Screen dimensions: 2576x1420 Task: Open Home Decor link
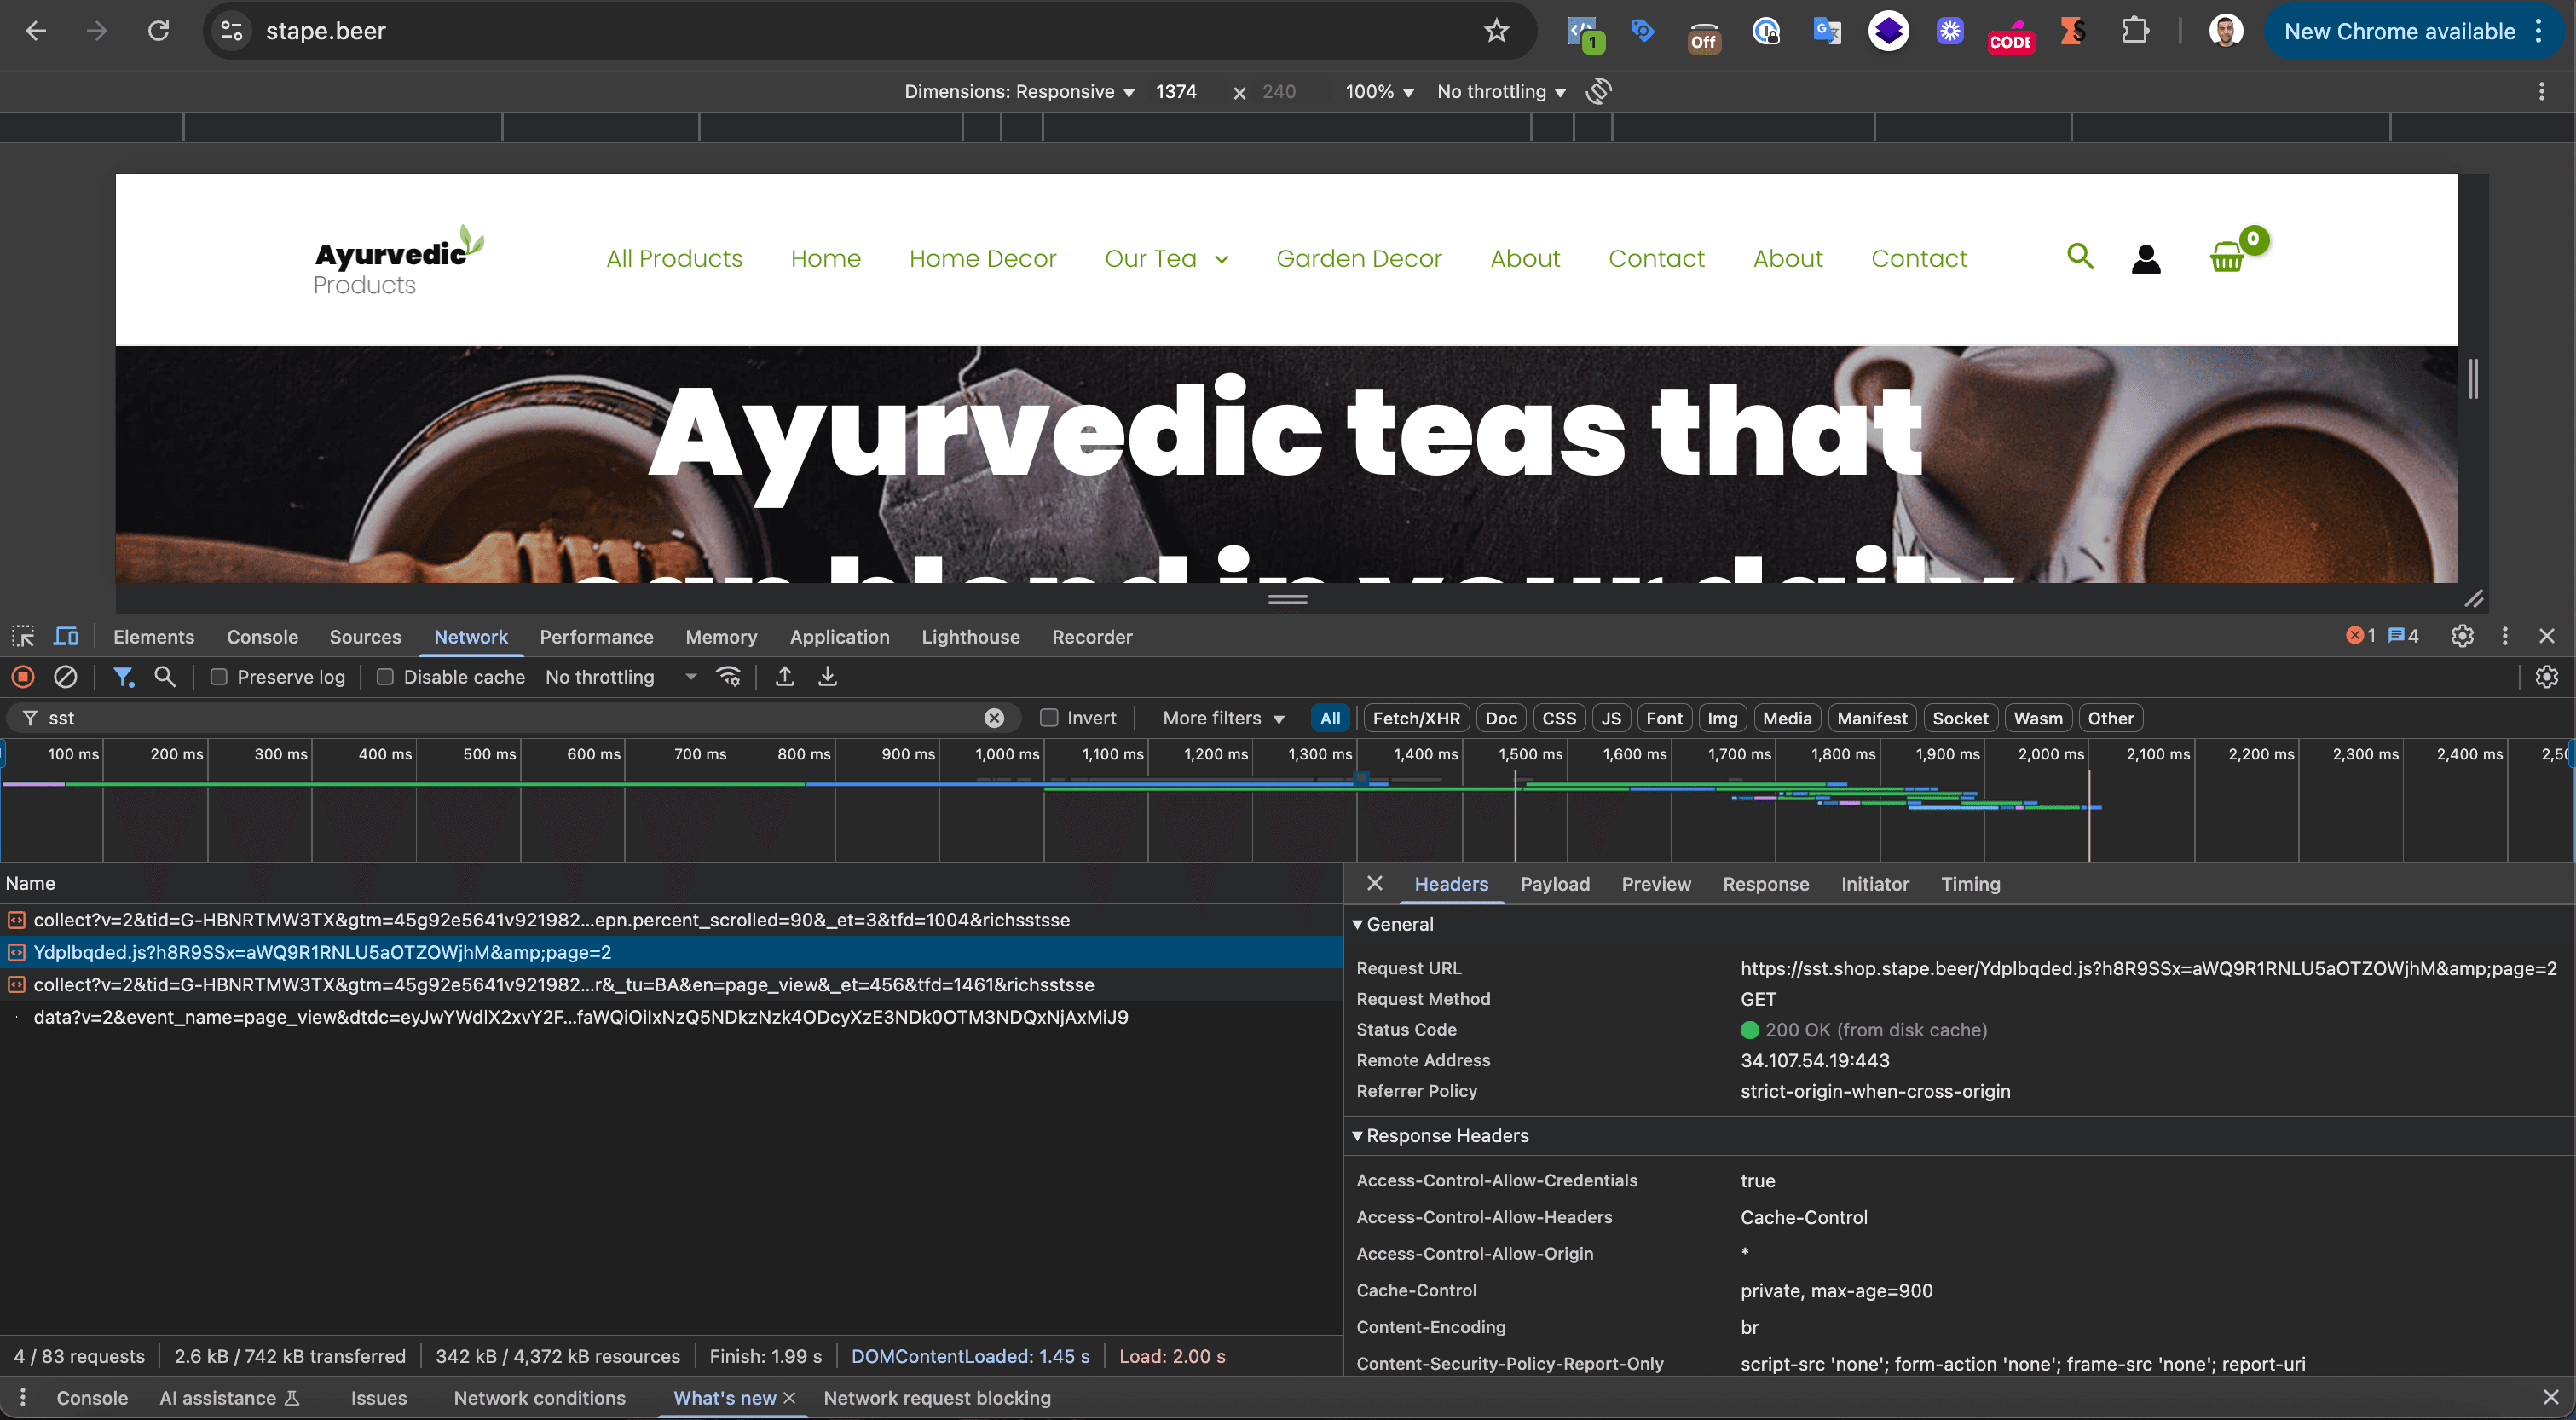point(982,259)
